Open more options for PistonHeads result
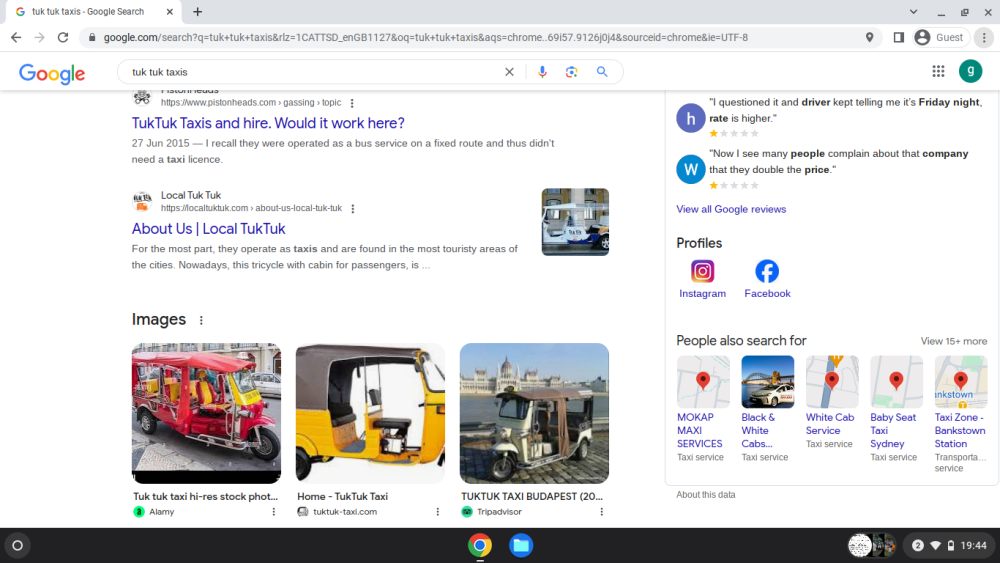 (x=352, y=103)
